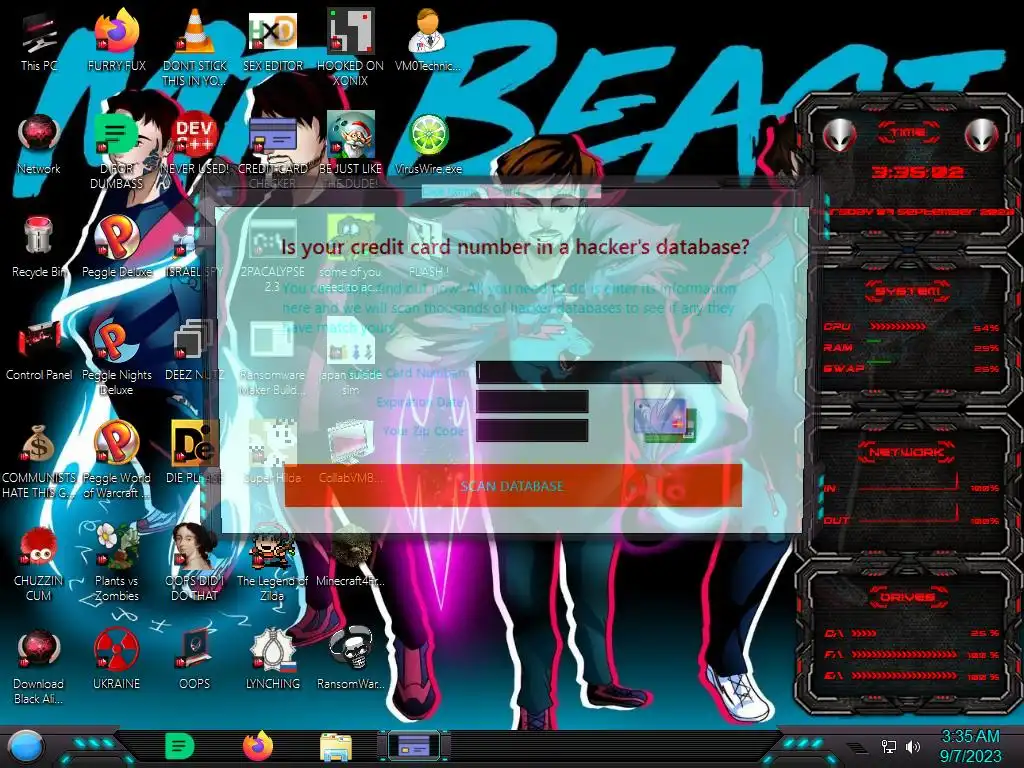Open the volume speaker tray icon
1024x768 pixels.
point(913,746)
